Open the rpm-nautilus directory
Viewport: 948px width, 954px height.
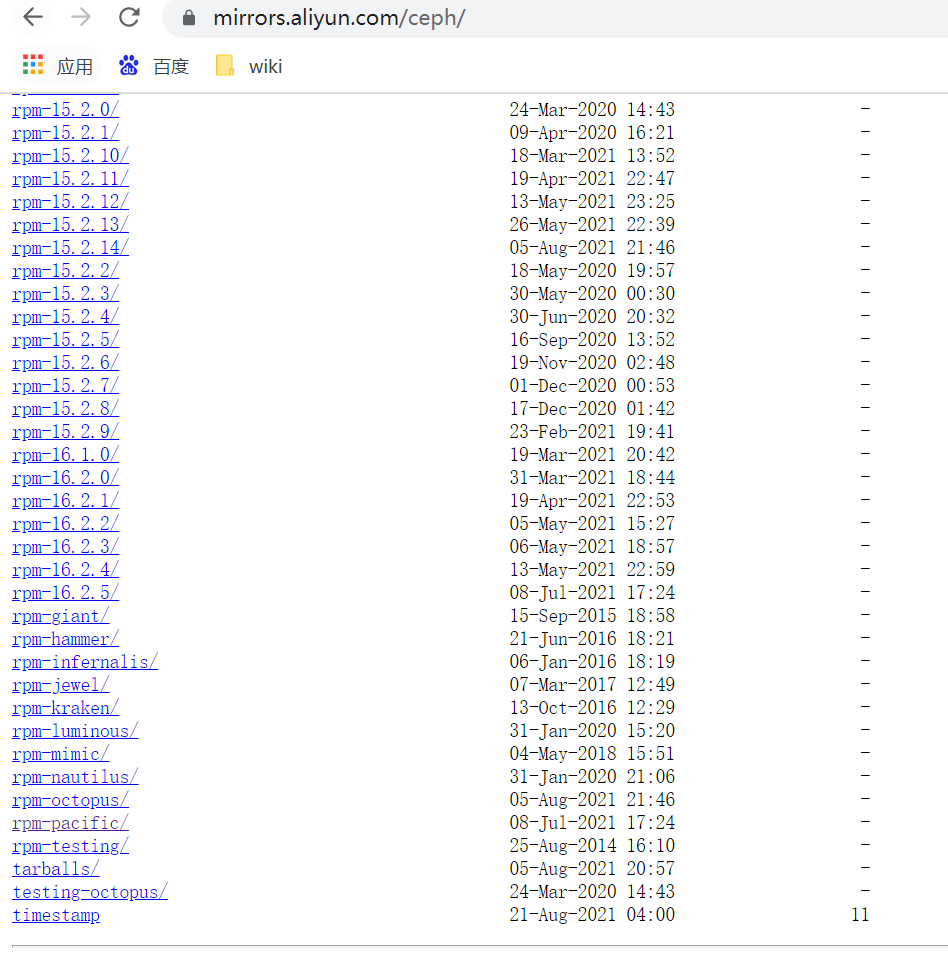click(x=74, y=777)
